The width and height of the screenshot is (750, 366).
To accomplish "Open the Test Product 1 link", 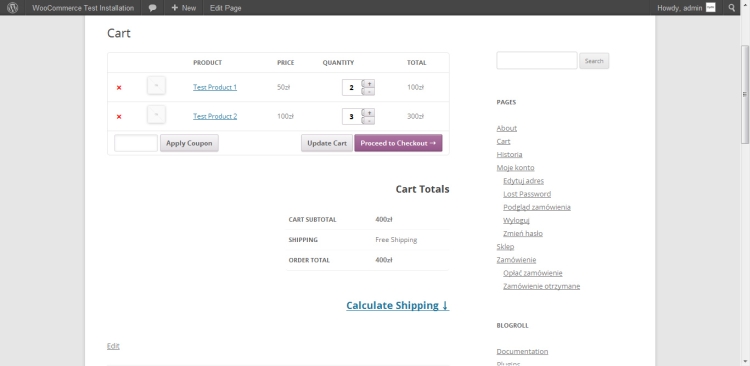I will pos(215,87).
